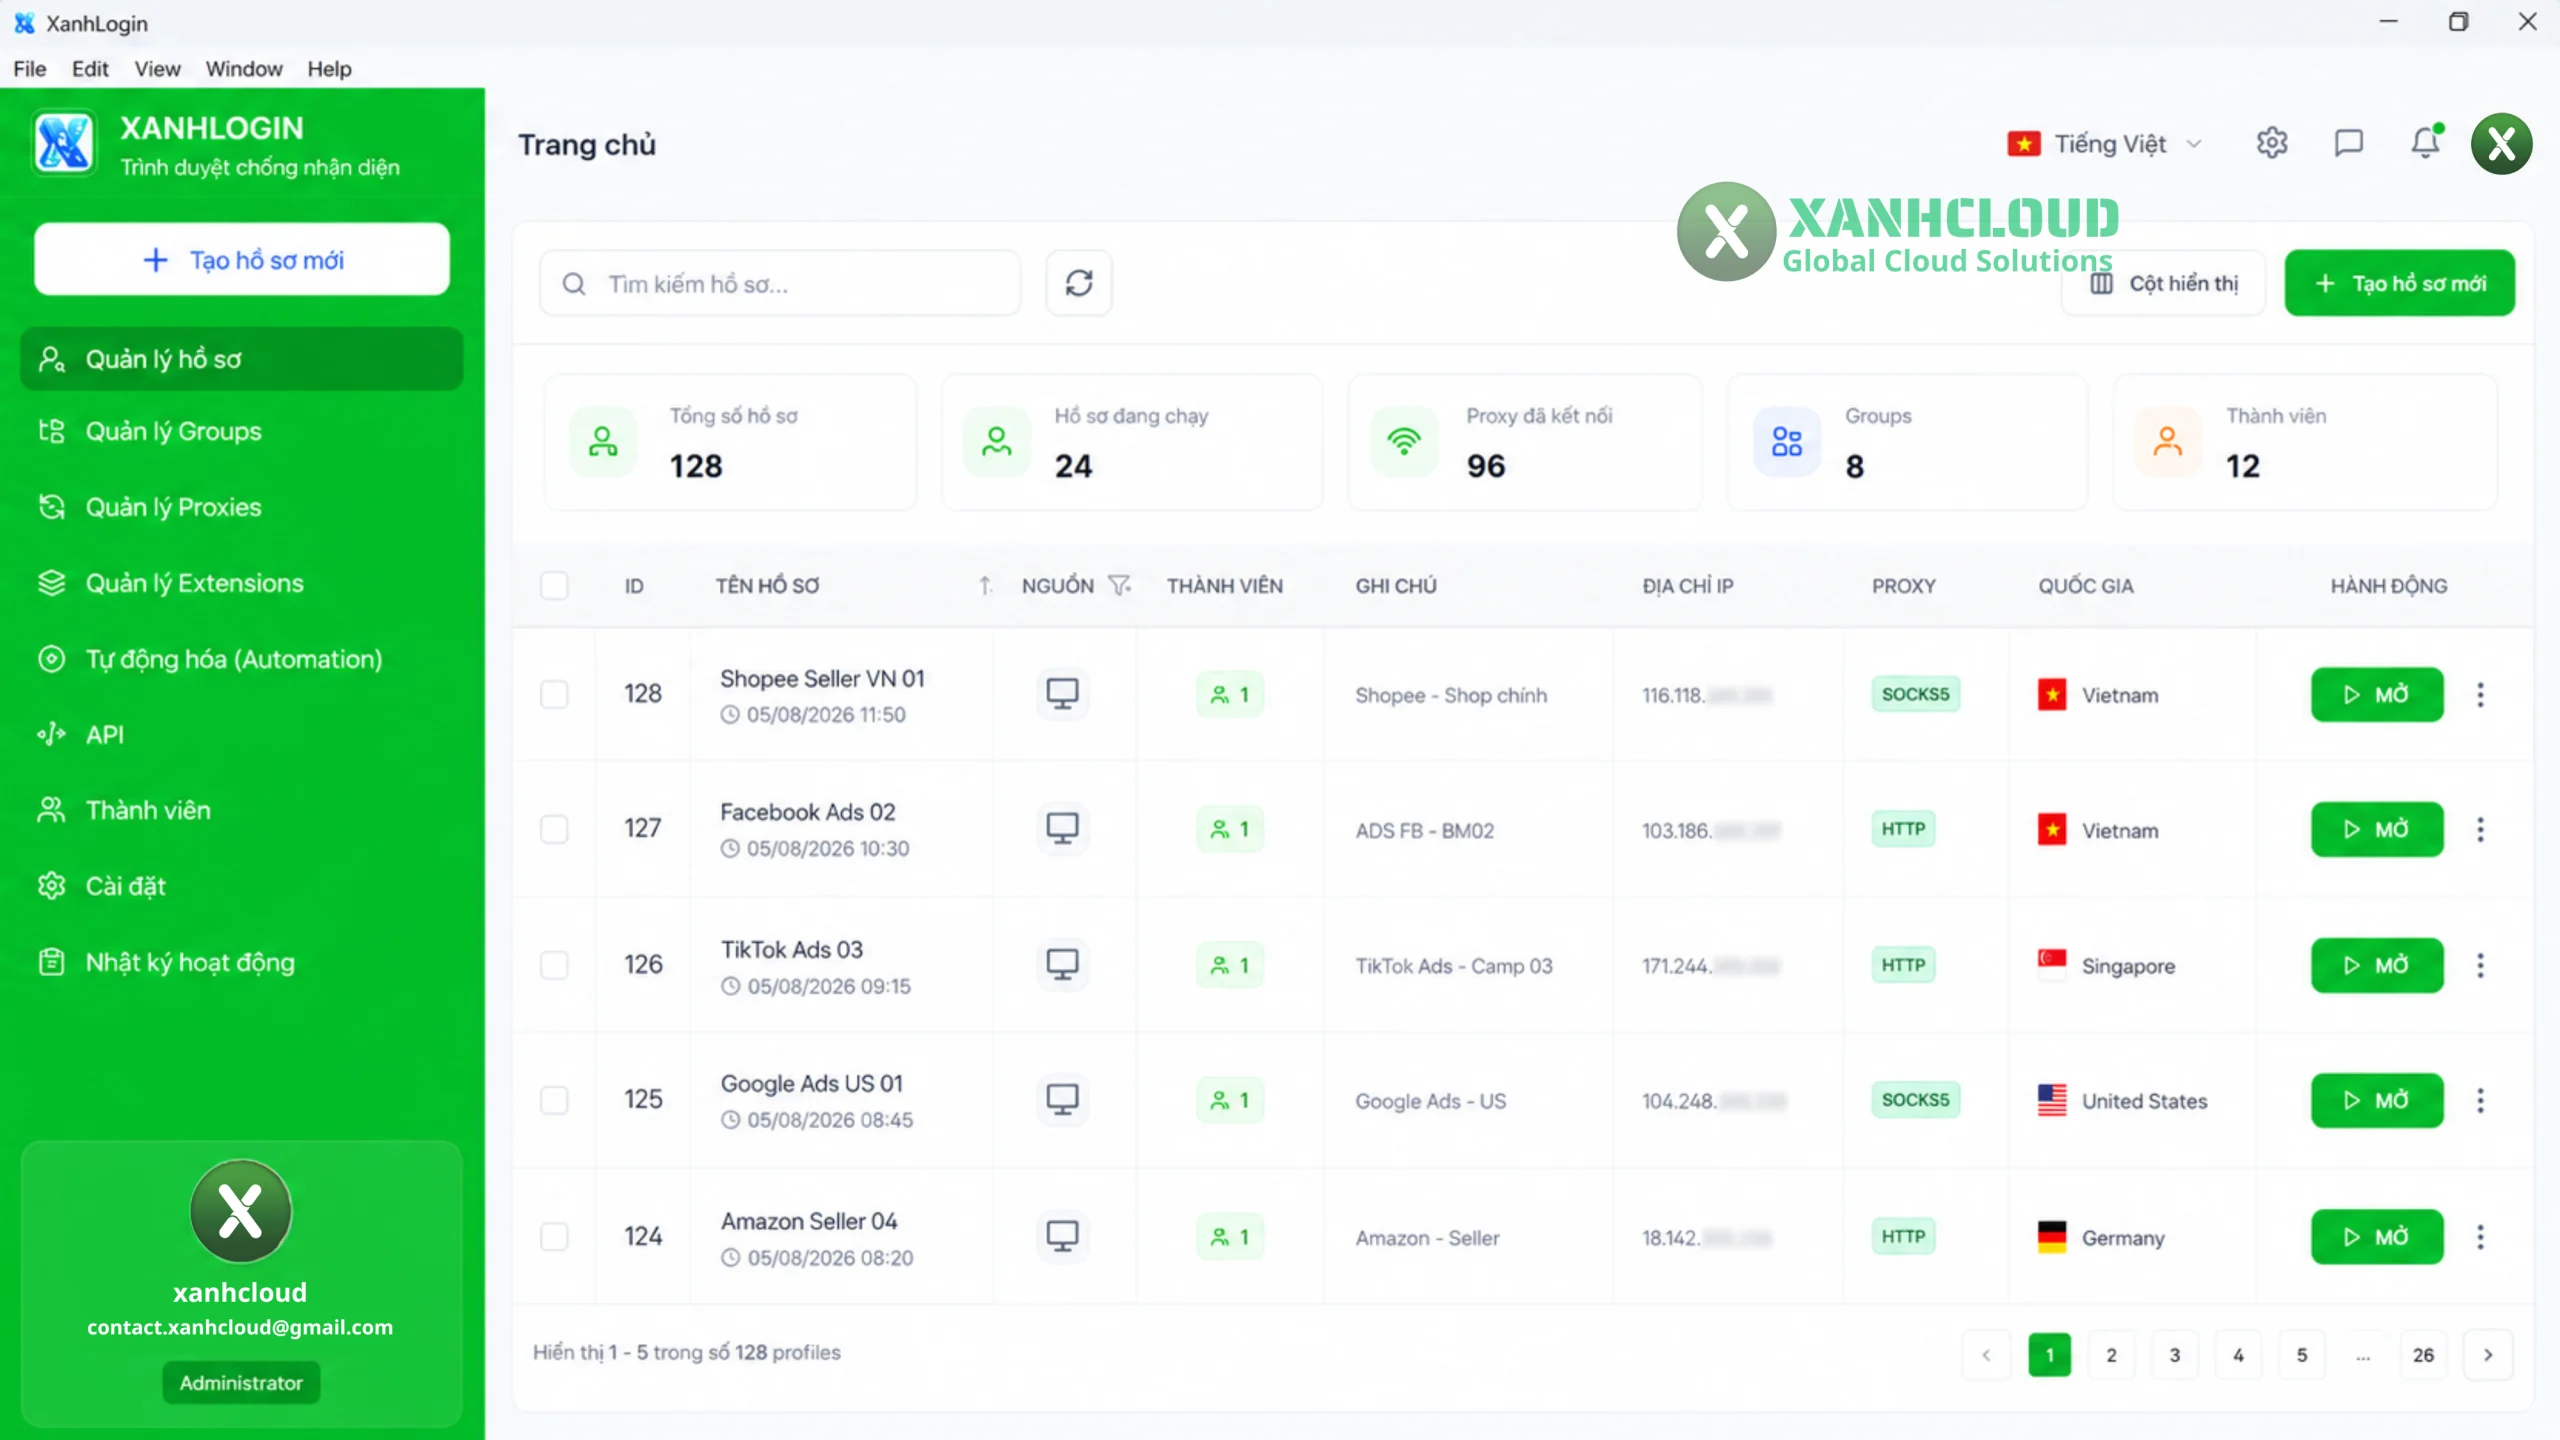The height and width of the screenshot is (1440, 2560).
Task: Click the SOCKS5 proxy tag for Google Ads US 01
Action: (x=1915, y=1100)
